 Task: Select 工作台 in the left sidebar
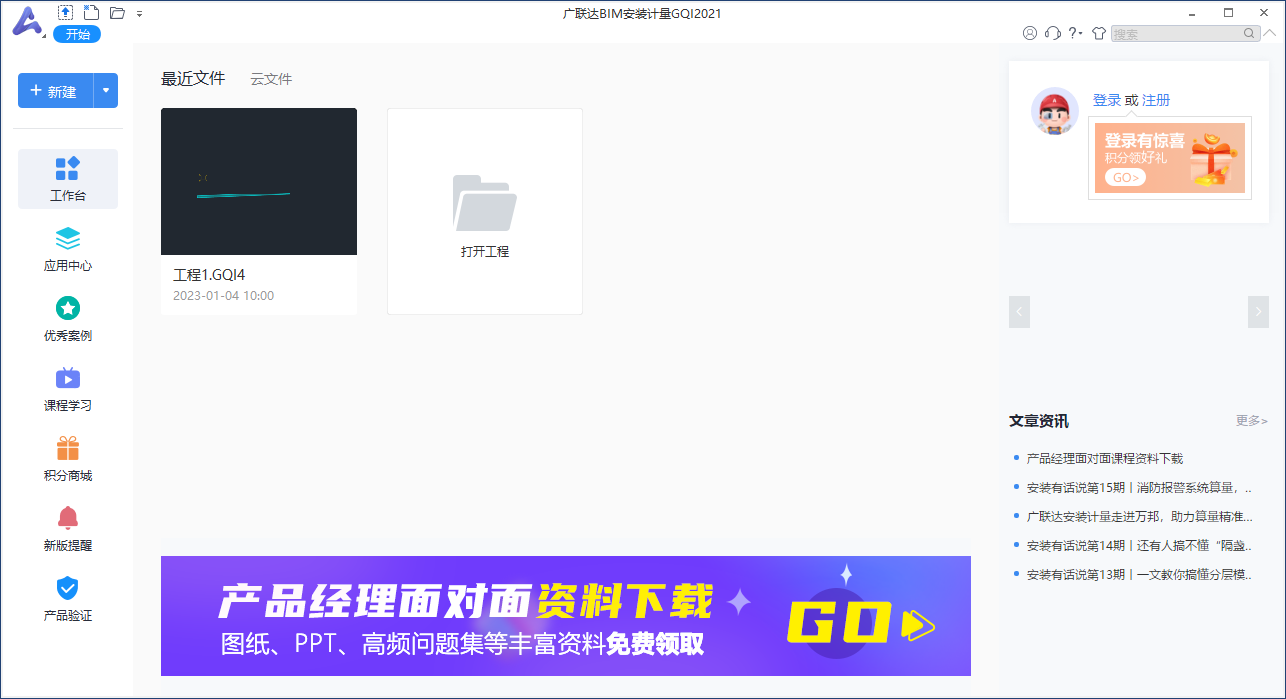coord(67,178)
